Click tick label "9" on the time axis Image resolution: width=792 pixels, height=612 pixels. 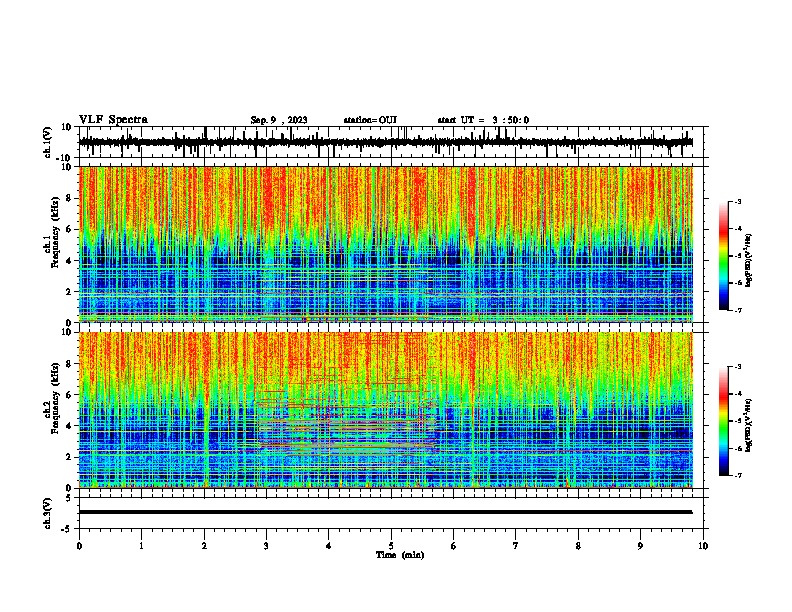[640, 546]
